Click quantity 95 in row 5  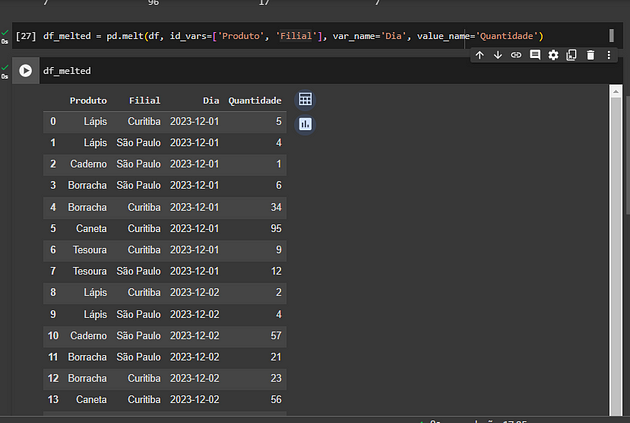(276, 229)
